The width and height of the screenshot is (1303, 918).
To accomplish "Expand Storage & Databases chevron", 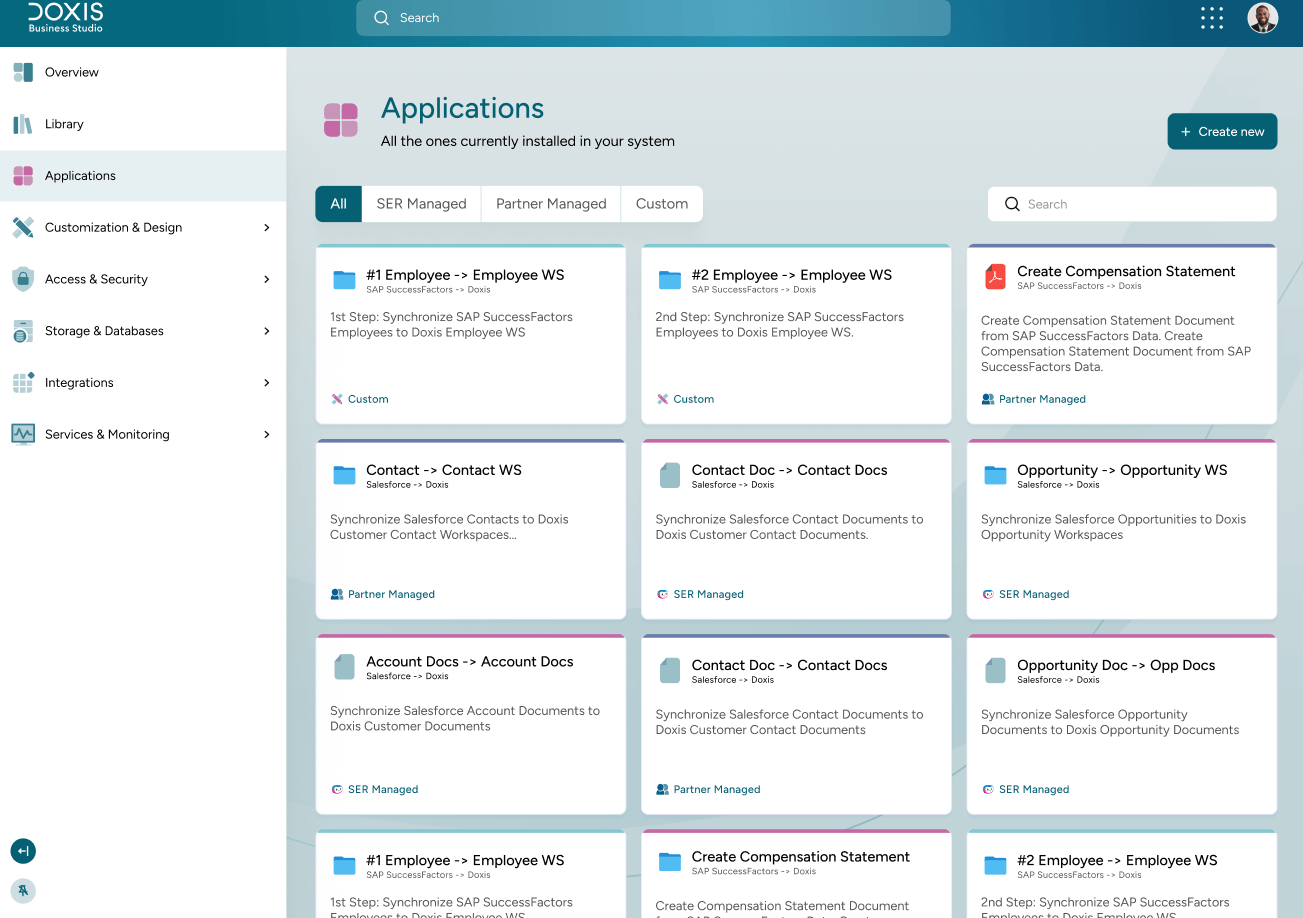I will 267,331.
